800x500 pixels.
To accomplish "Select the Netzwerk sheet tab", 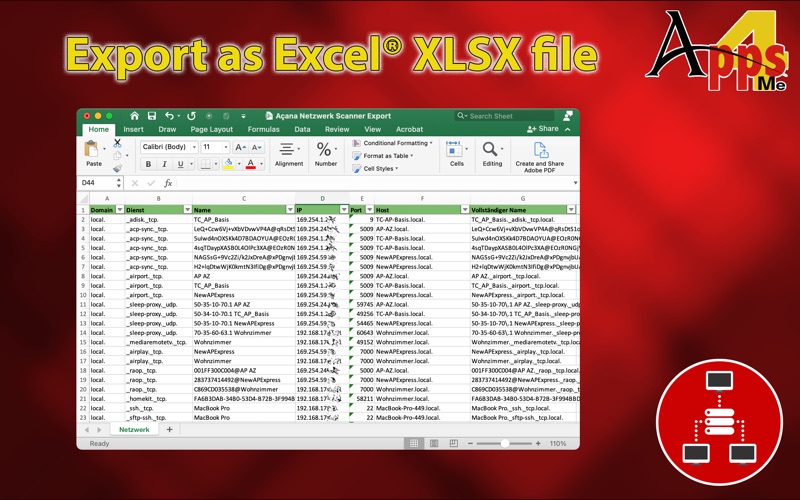I will 134,430.
